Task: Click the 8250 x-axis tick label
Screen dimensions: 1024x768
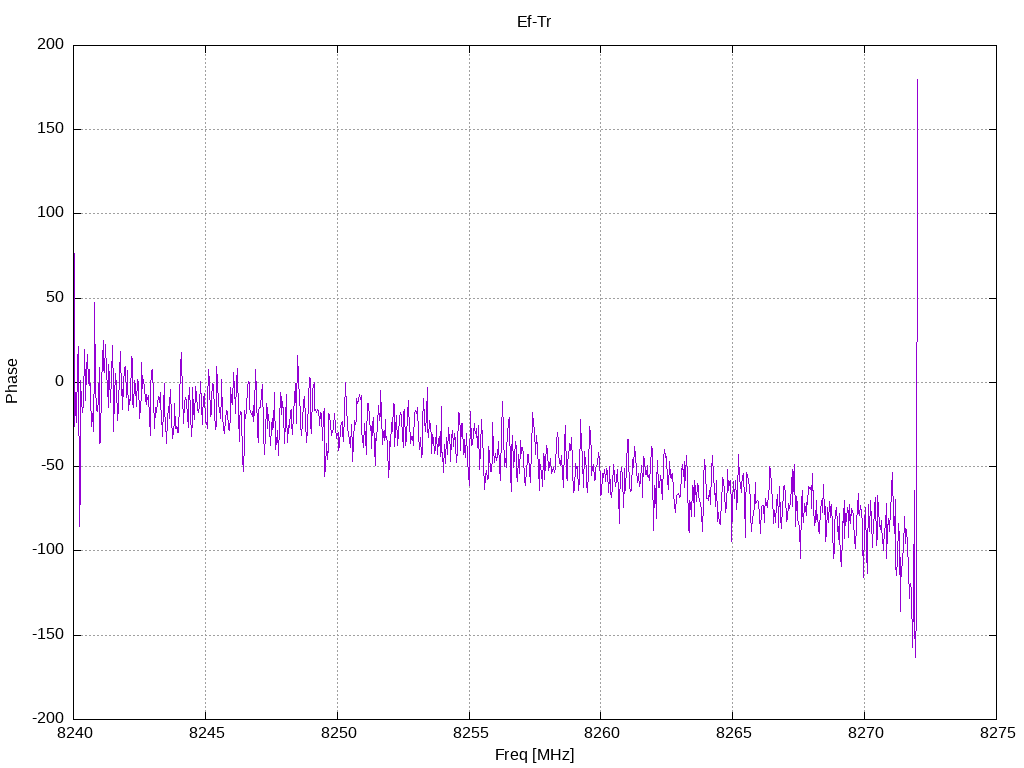Action: pyautogui.click(x=337, y=734)
